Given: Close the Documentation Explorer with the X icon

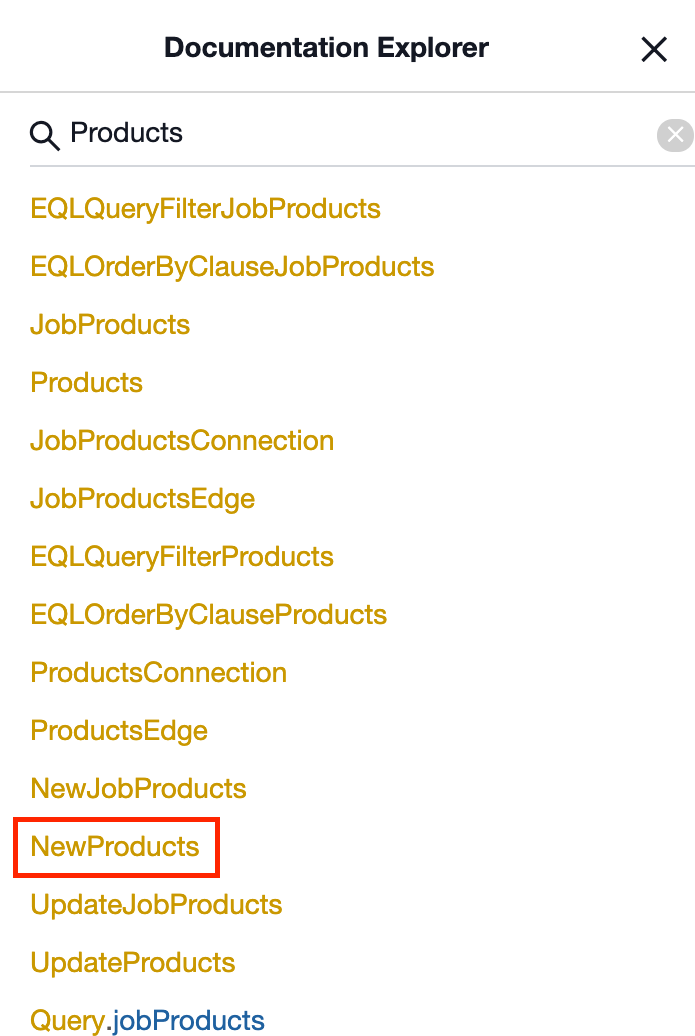Looking at the screenshot, I should 654,48.
